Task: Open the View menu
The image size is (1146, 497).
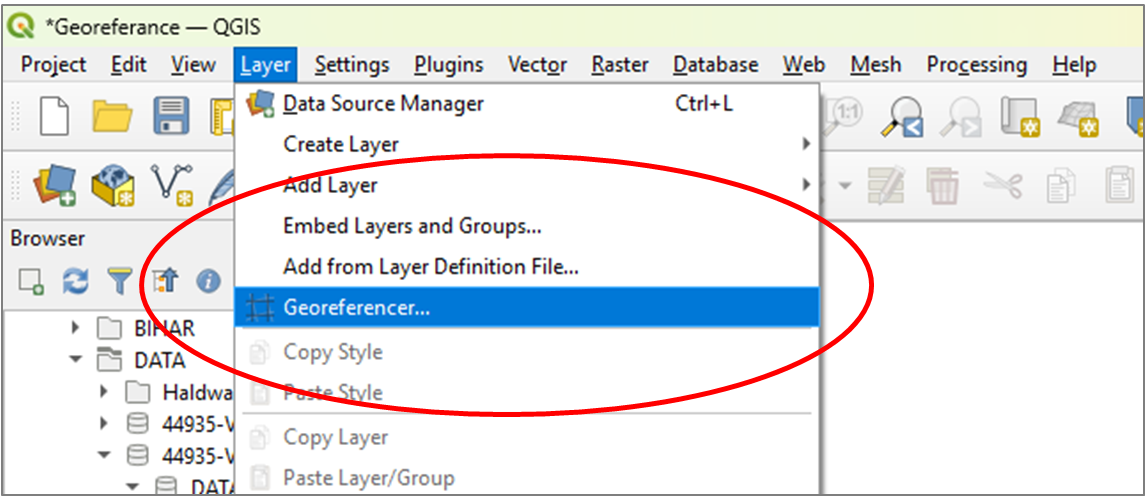Action: (x=193, y=65)
